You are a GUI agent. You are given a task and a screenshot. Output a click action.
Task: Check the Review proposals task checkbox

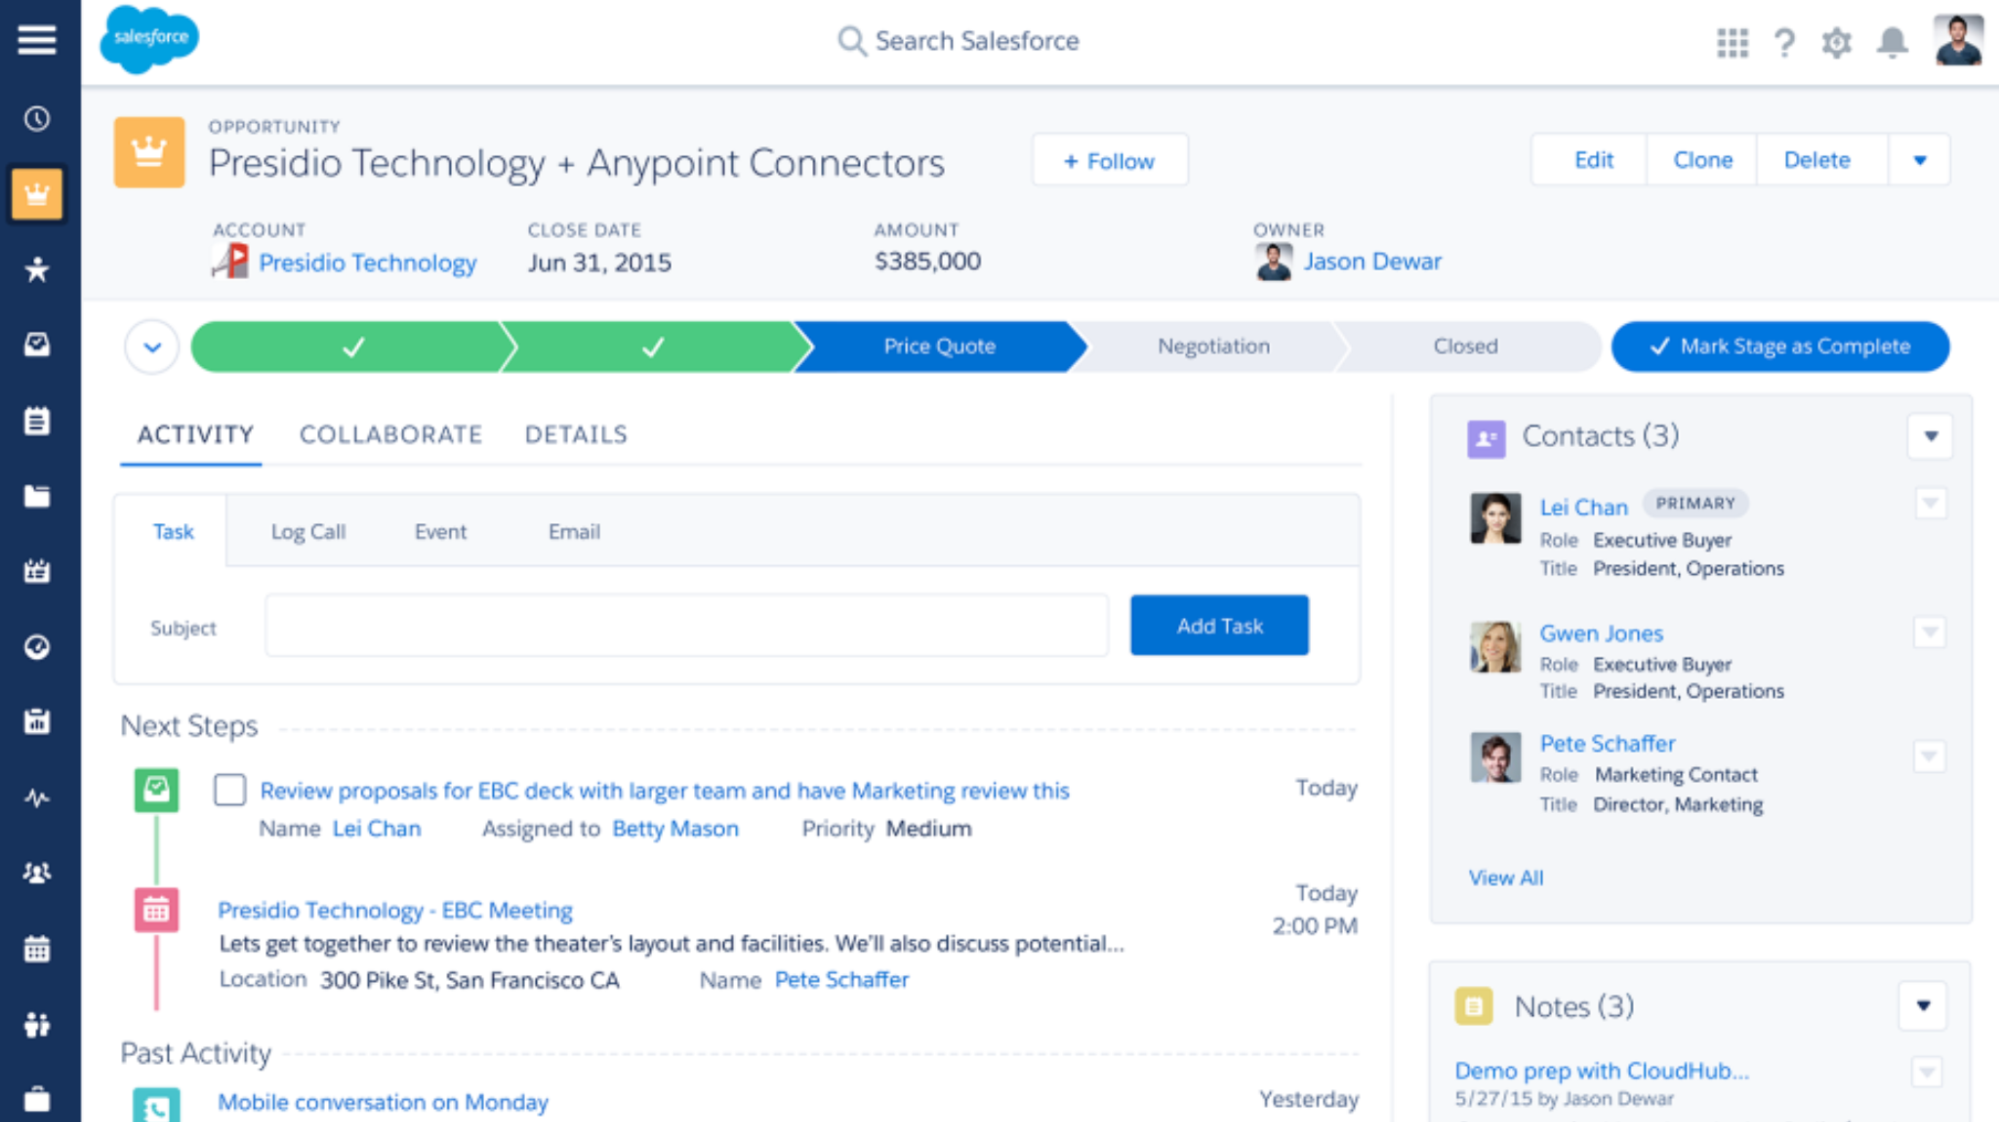pos(229,789)
